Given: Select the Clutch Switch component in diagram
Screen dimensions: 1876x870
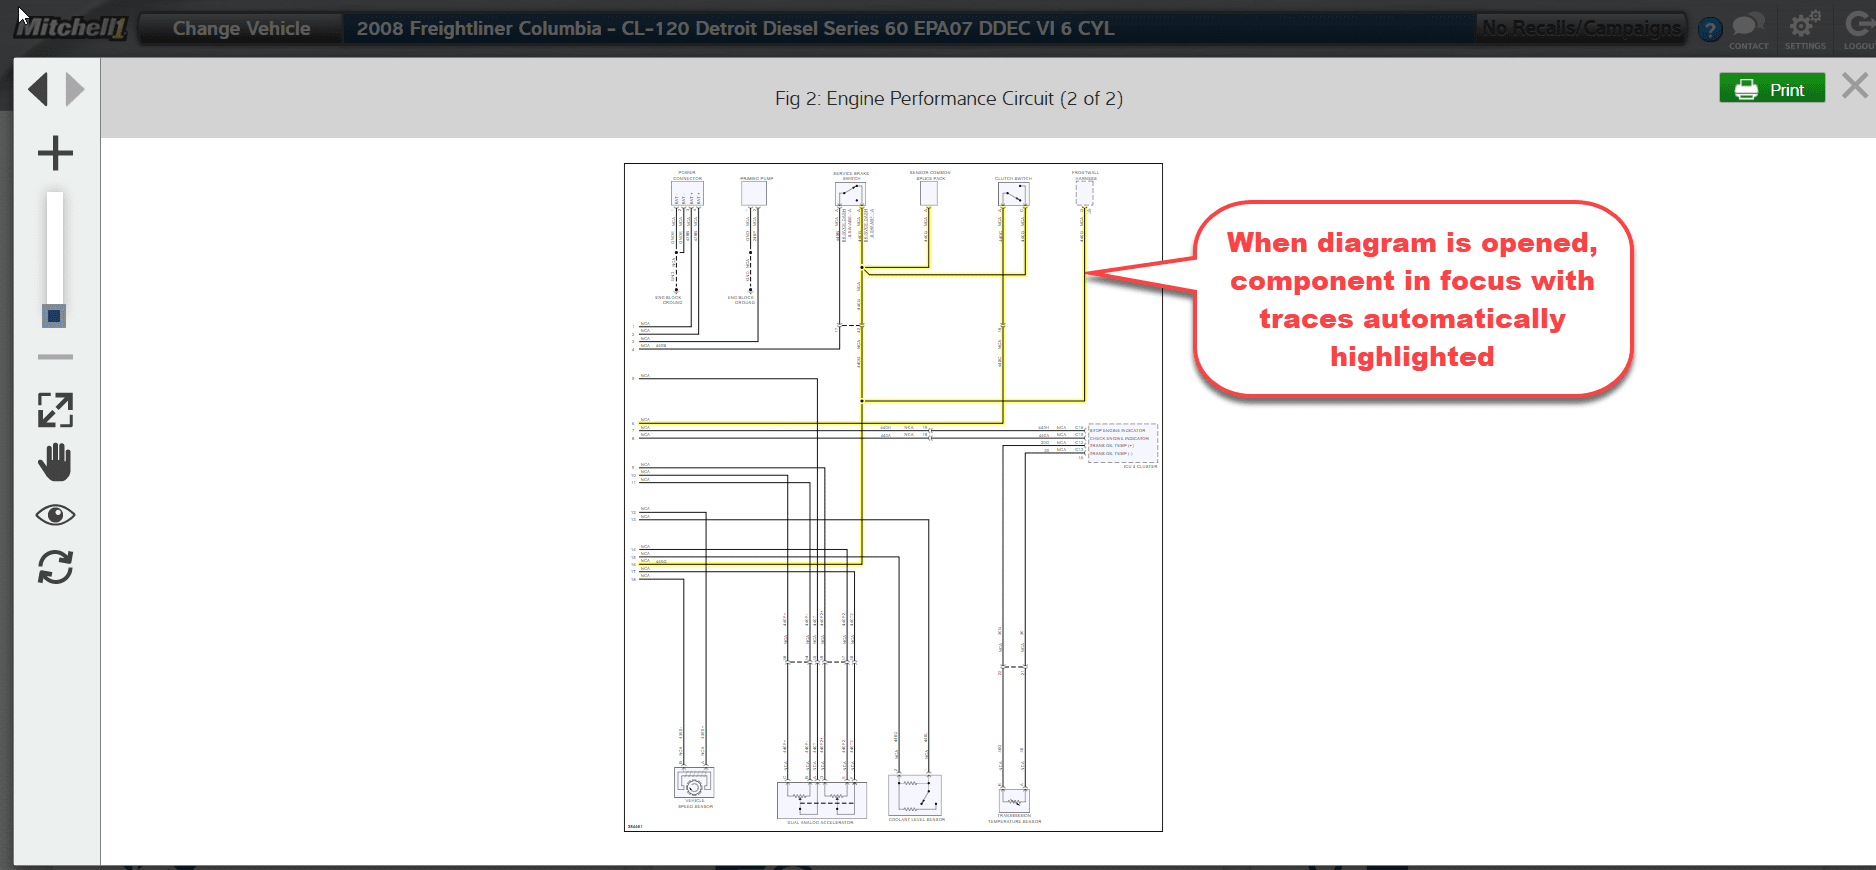Looking at the screenshot, I should [x=1013, y=193].
